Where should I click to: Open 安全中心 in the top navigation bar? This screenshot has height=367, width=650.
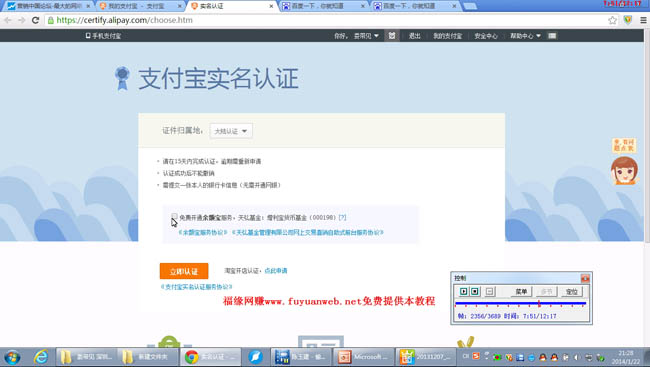tap(486, 36)
